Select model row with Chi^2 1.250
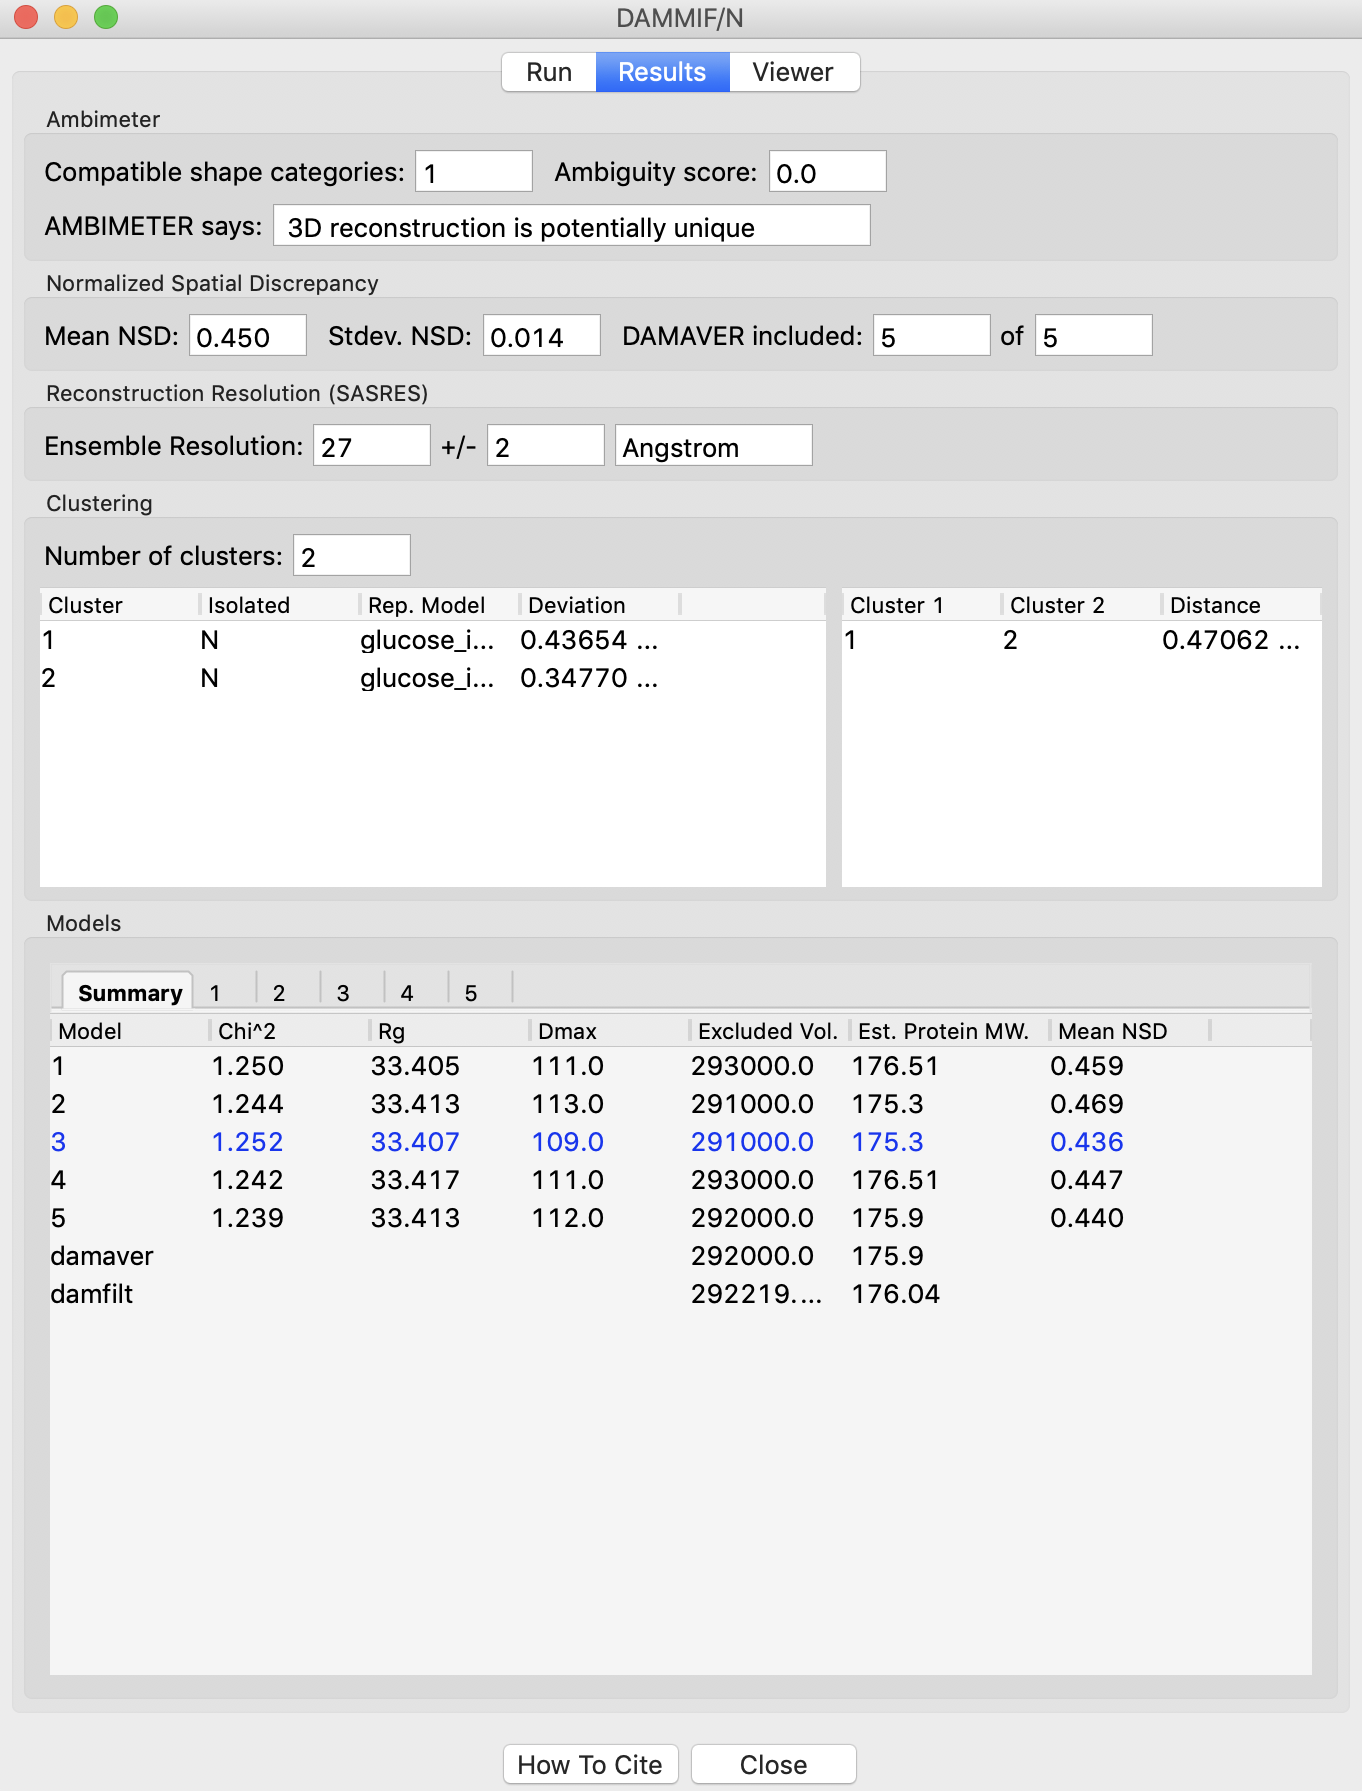Viewport: 1362px width, 1791px height. 680,1066
